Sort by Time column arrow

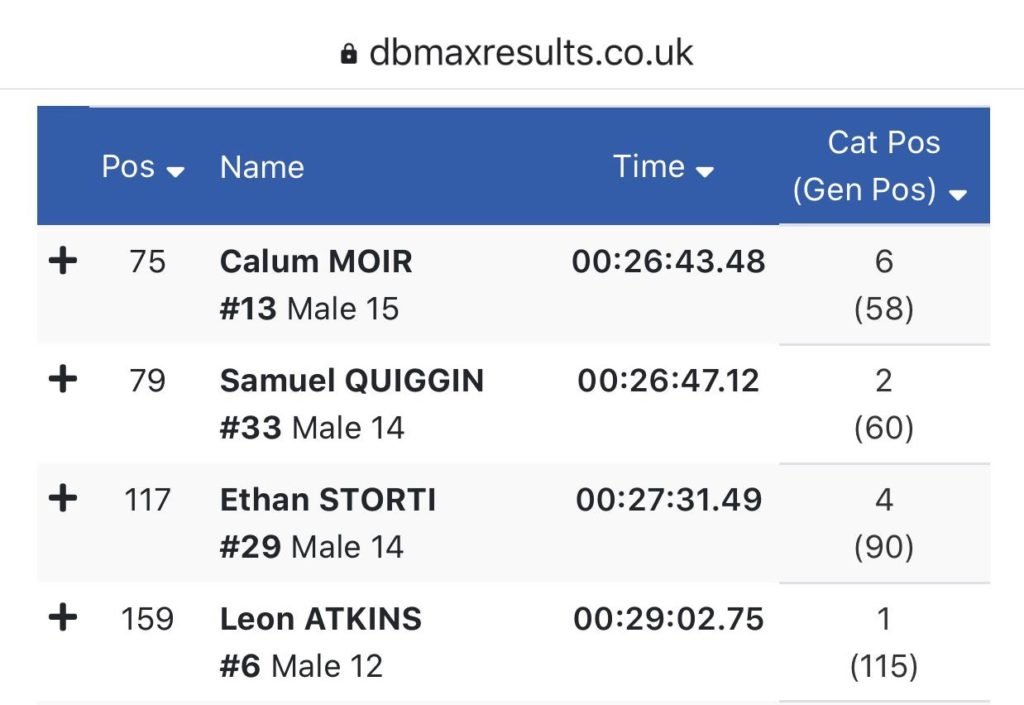coord(705,172)
